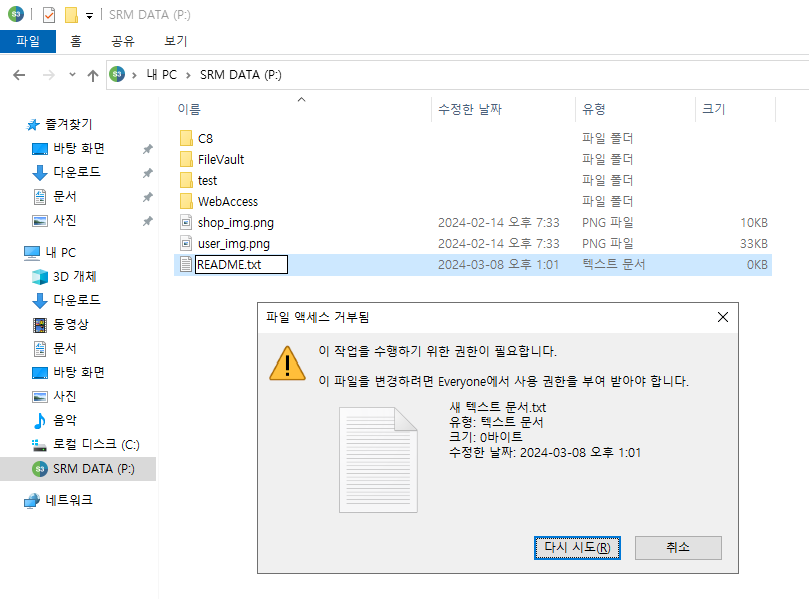
Task: Click the new folder quick access icon
Action: (71, 14)
